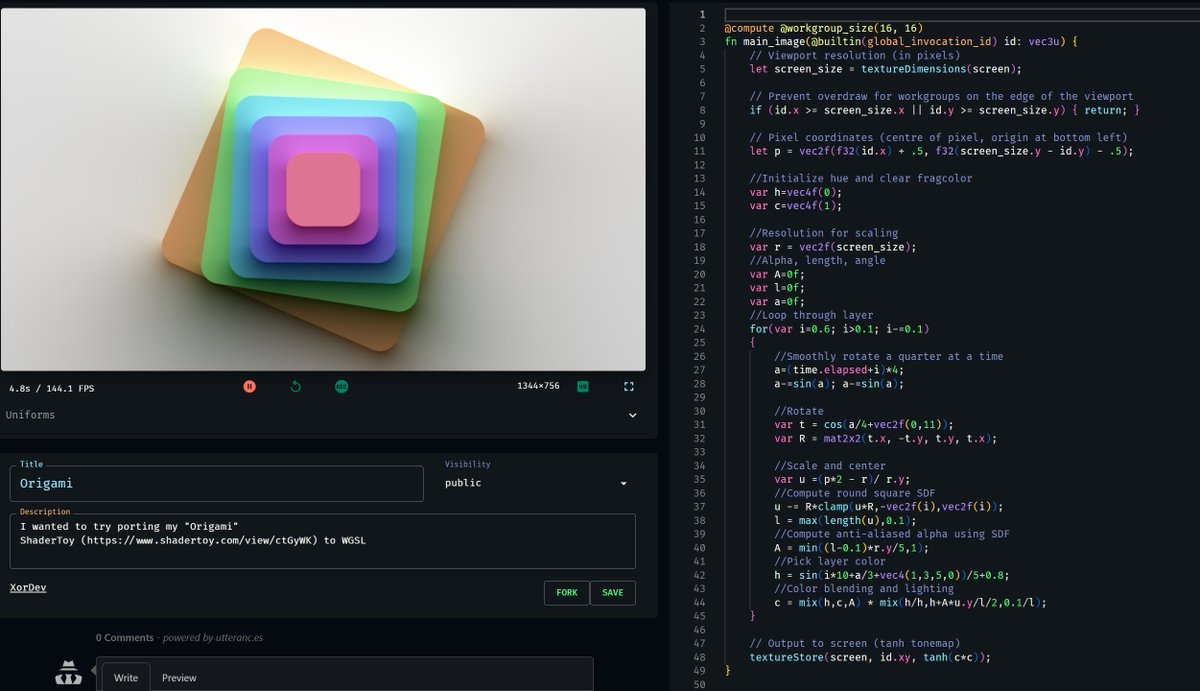Screen dimensions: 1200x691
Task: Fork the Origami shader
Action: (566, 592)
